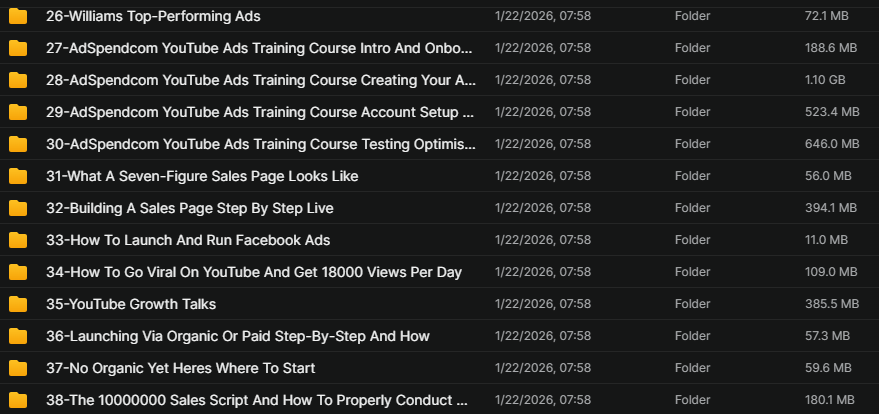Open the 29-AdSpendcom Account Setup folder

(260, 112)
